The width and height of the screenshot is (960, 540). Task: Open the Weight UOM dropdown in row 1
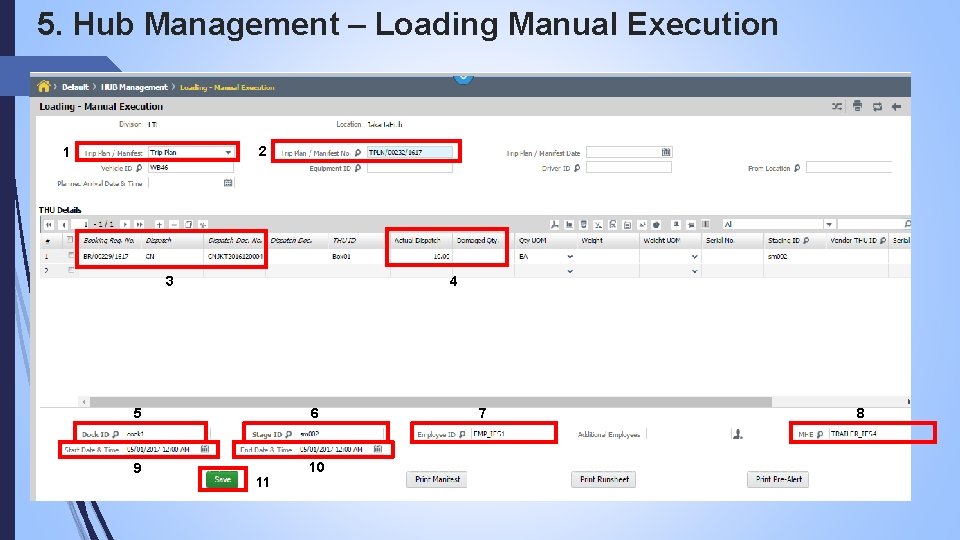(694, 257)
